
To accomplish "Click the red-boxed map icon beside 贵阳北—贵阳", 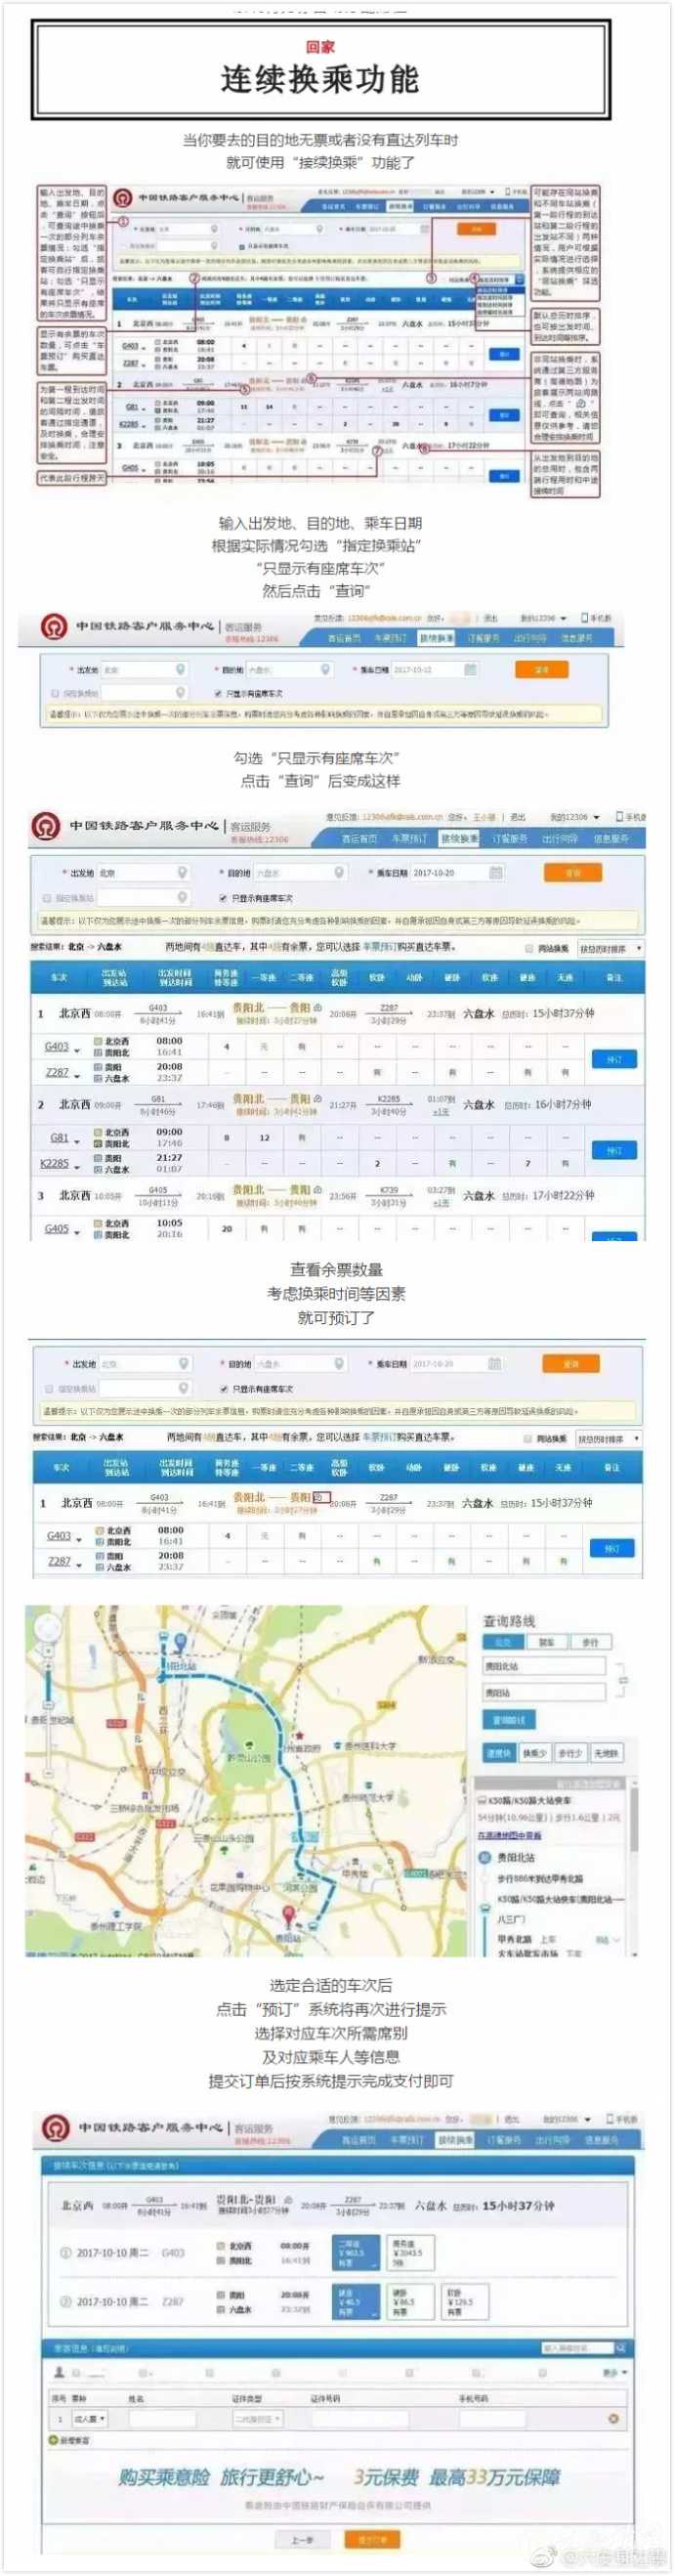I will coord(319,1498).
